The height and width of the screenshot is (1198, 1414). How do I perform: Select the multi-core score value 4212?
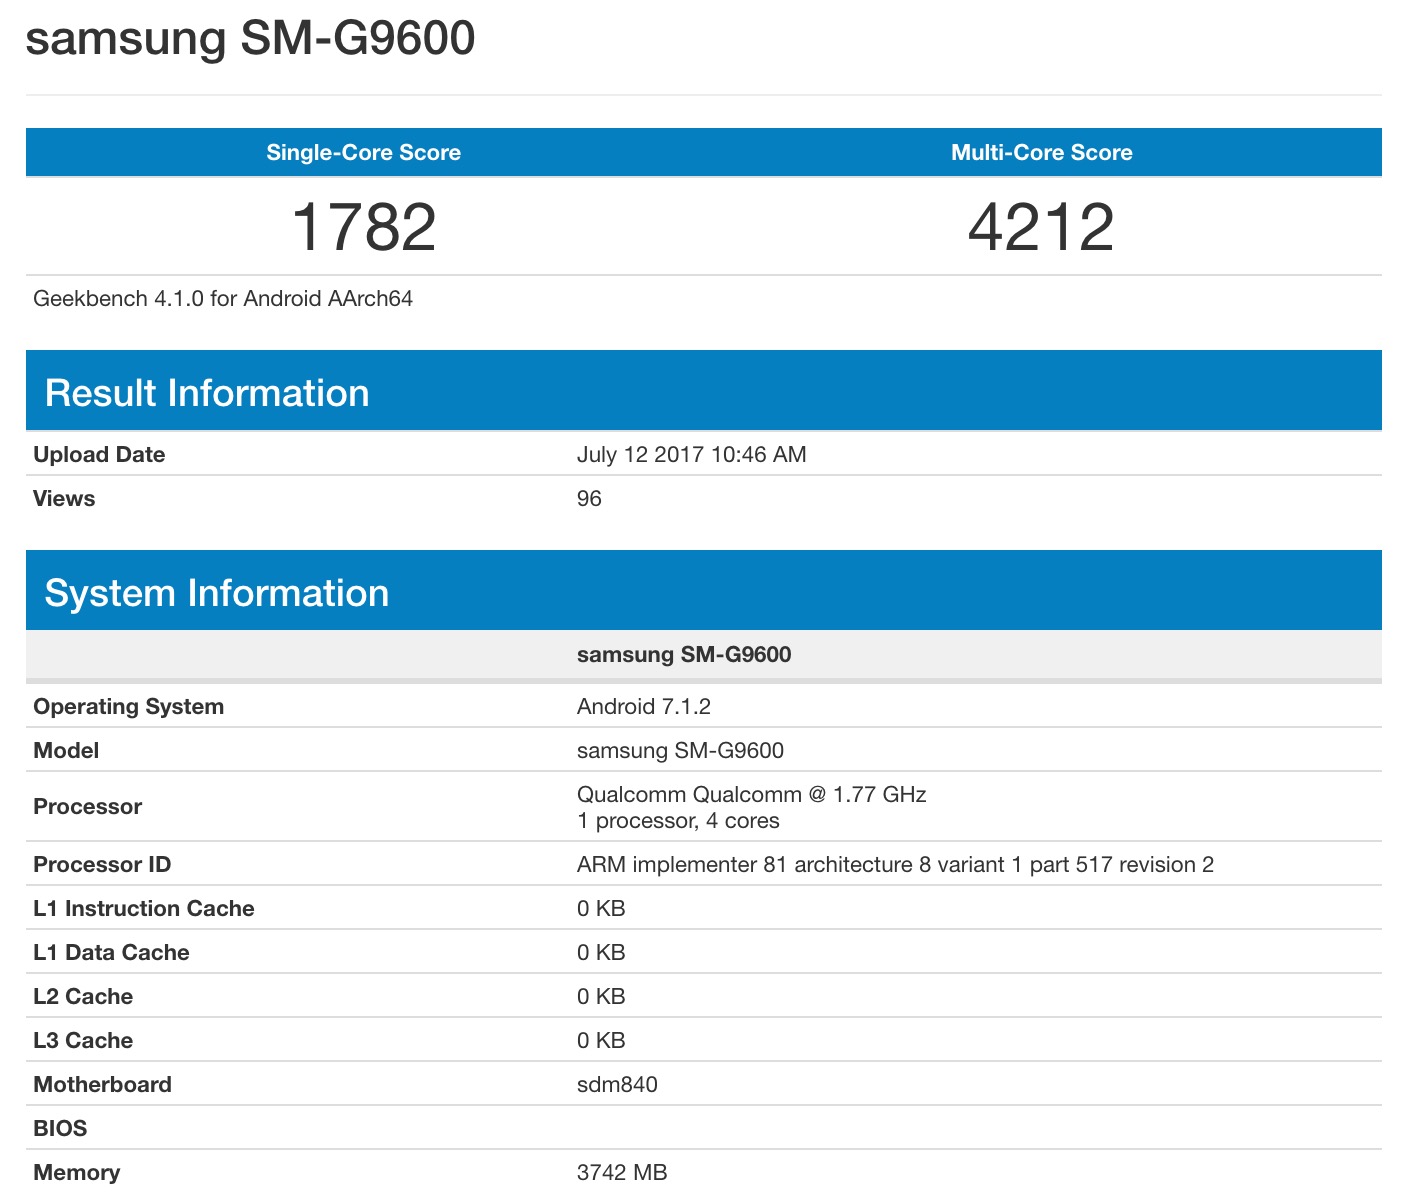1042,227
